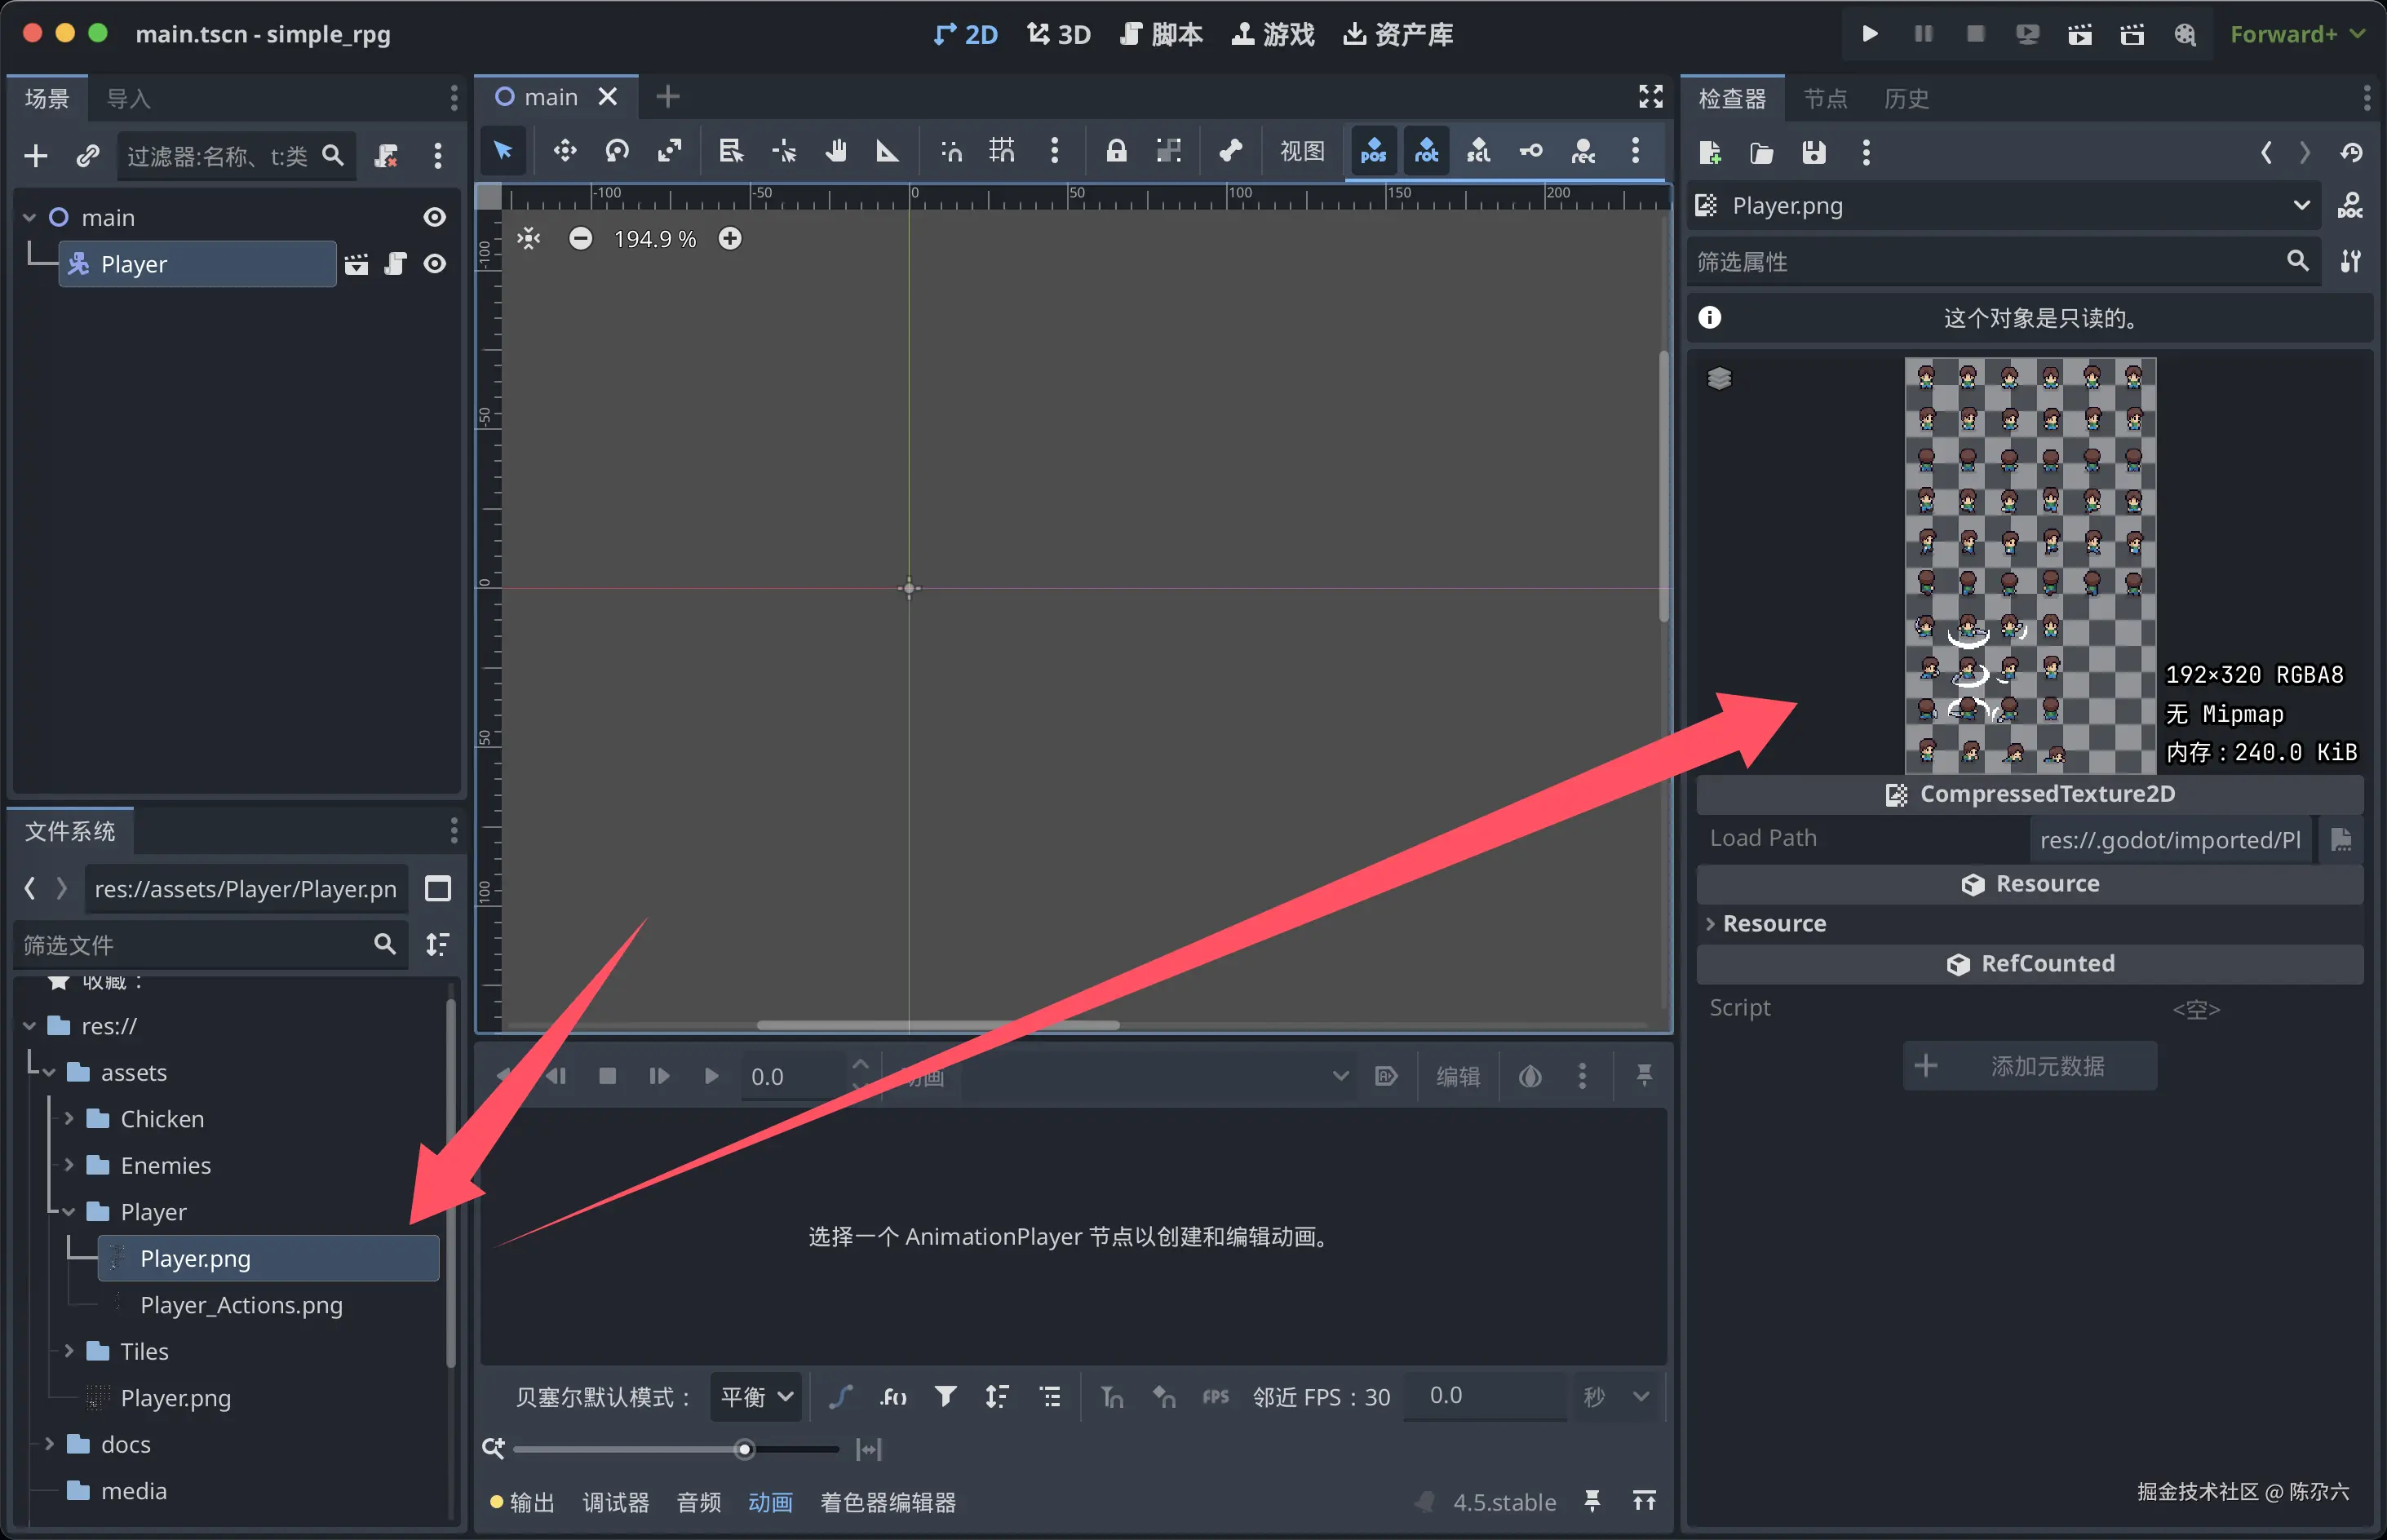Screen dimensions: 2387x1540
Task: Switch to the 节点 tab
Action: point(1824,99)
